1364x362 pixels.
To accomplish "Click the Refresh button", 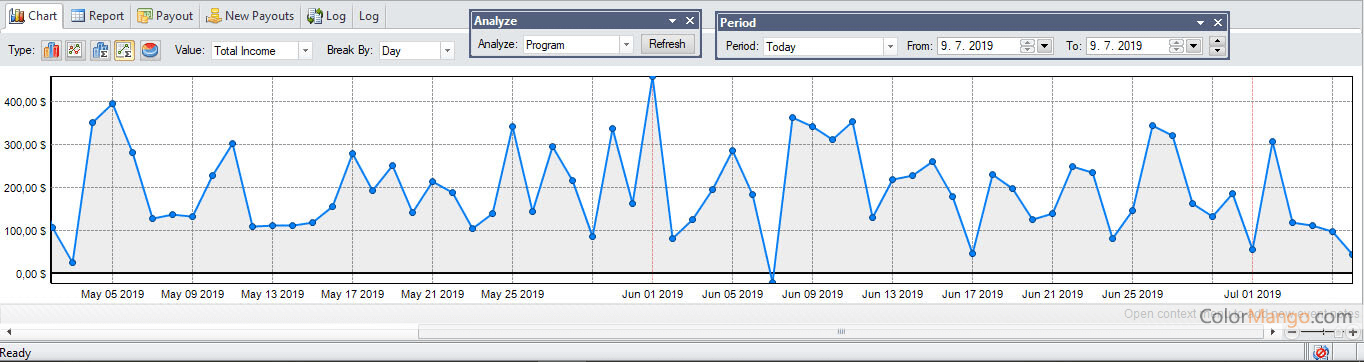I will point(667,44).
